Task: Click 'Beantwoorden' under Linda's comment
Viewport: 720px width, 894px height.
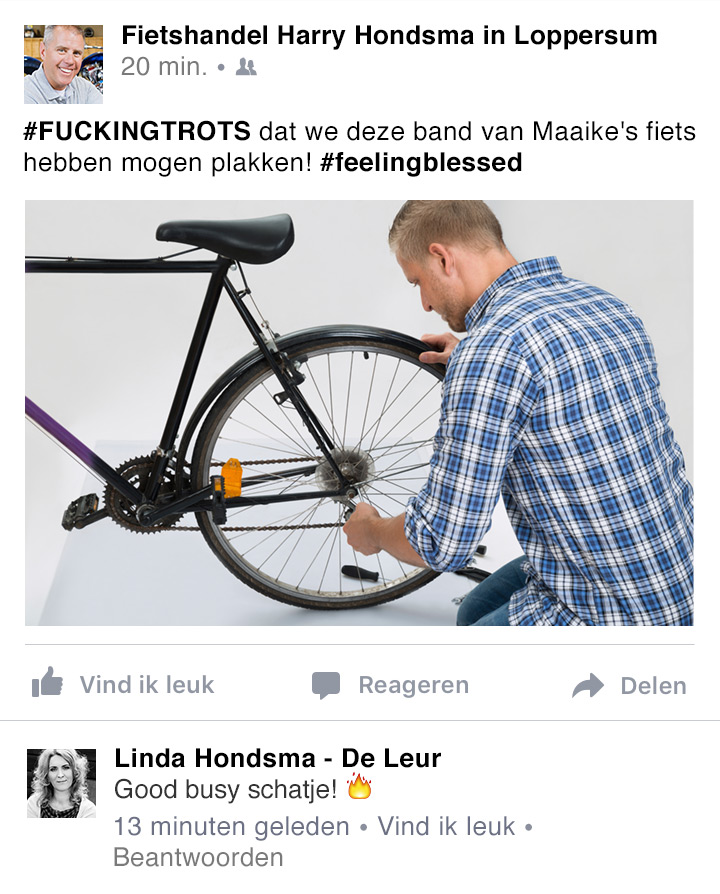Action: pos(198,858)
